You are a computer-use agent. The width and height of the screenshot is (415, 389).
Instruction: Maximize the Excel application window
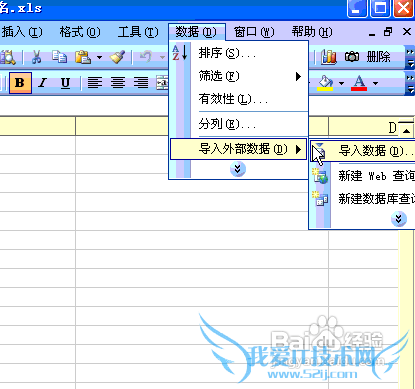(x=380, y=7)
